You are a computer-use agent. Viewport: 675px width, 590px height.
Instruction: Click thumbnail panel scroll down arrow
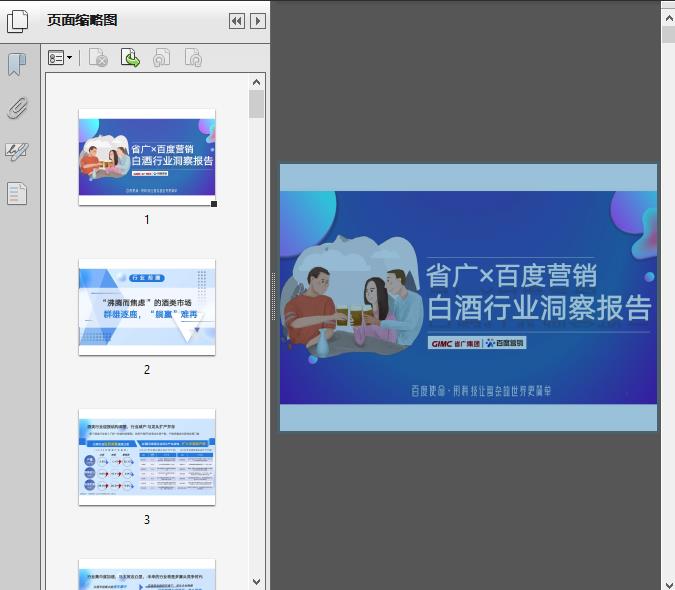(257, 582)
